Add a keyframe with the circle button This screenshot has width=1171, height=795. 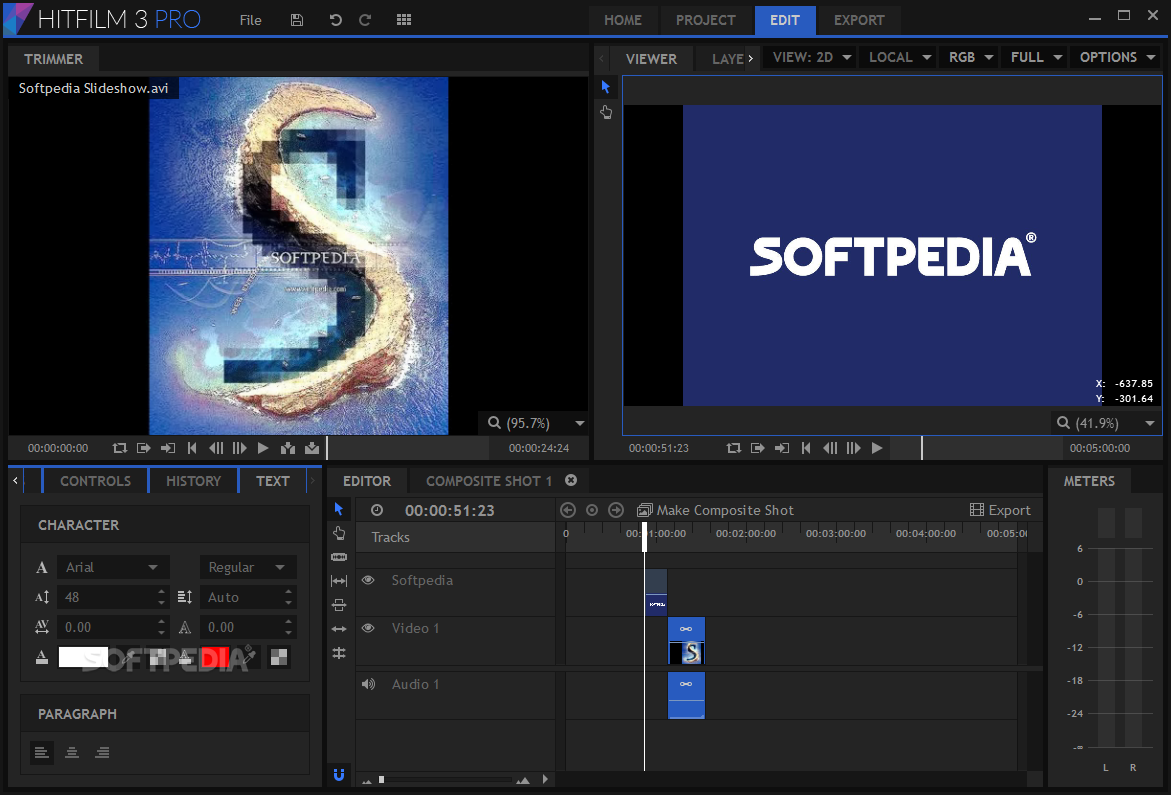click(592, 510)
